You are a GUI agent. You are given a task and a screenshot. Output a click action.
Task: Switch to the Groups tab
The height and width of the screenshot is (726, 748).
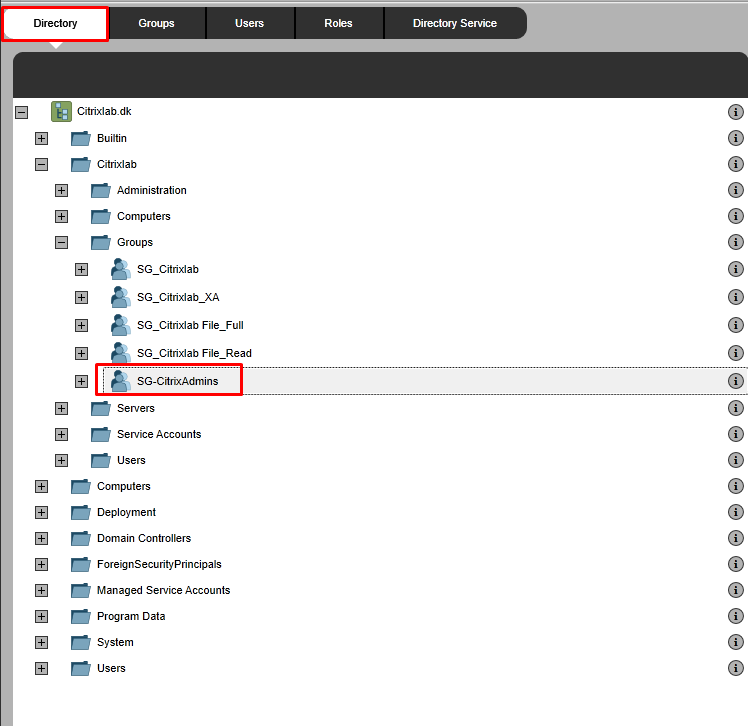pos(156,23)
